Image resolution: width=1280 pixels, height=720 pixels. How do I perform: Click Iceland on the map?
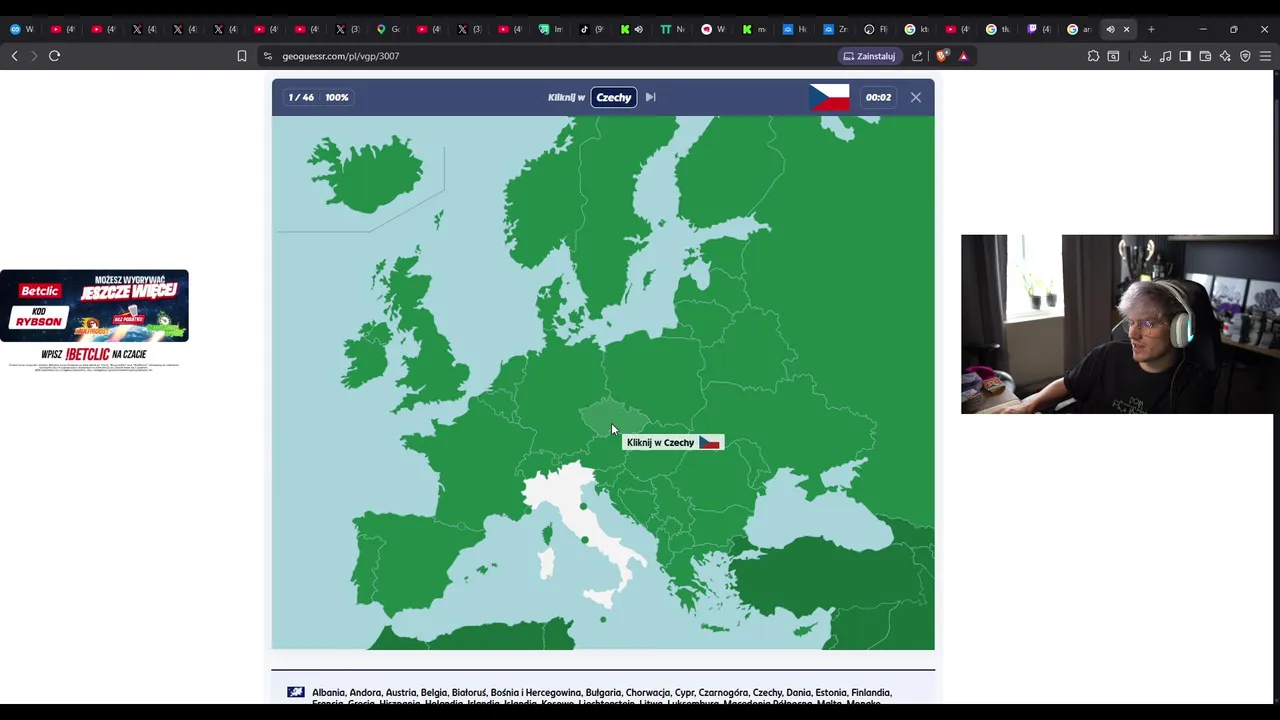pyautogui.click(x=366, y=173)
